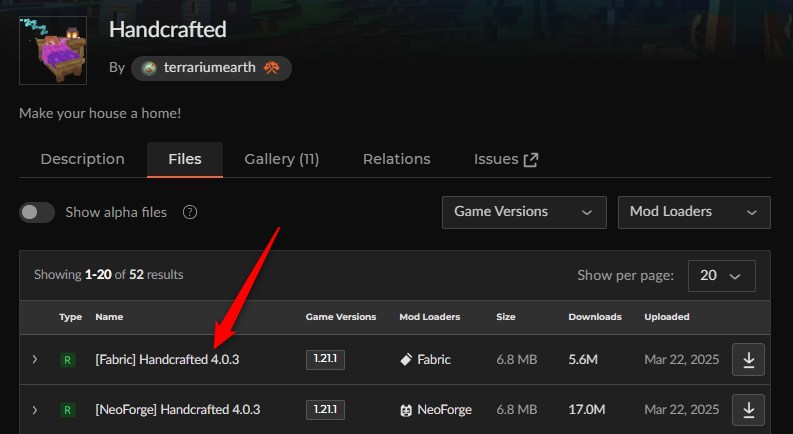Click the Size column header
Image resolution: width=793 pixels, height=434 pixels.
[506, 317]
